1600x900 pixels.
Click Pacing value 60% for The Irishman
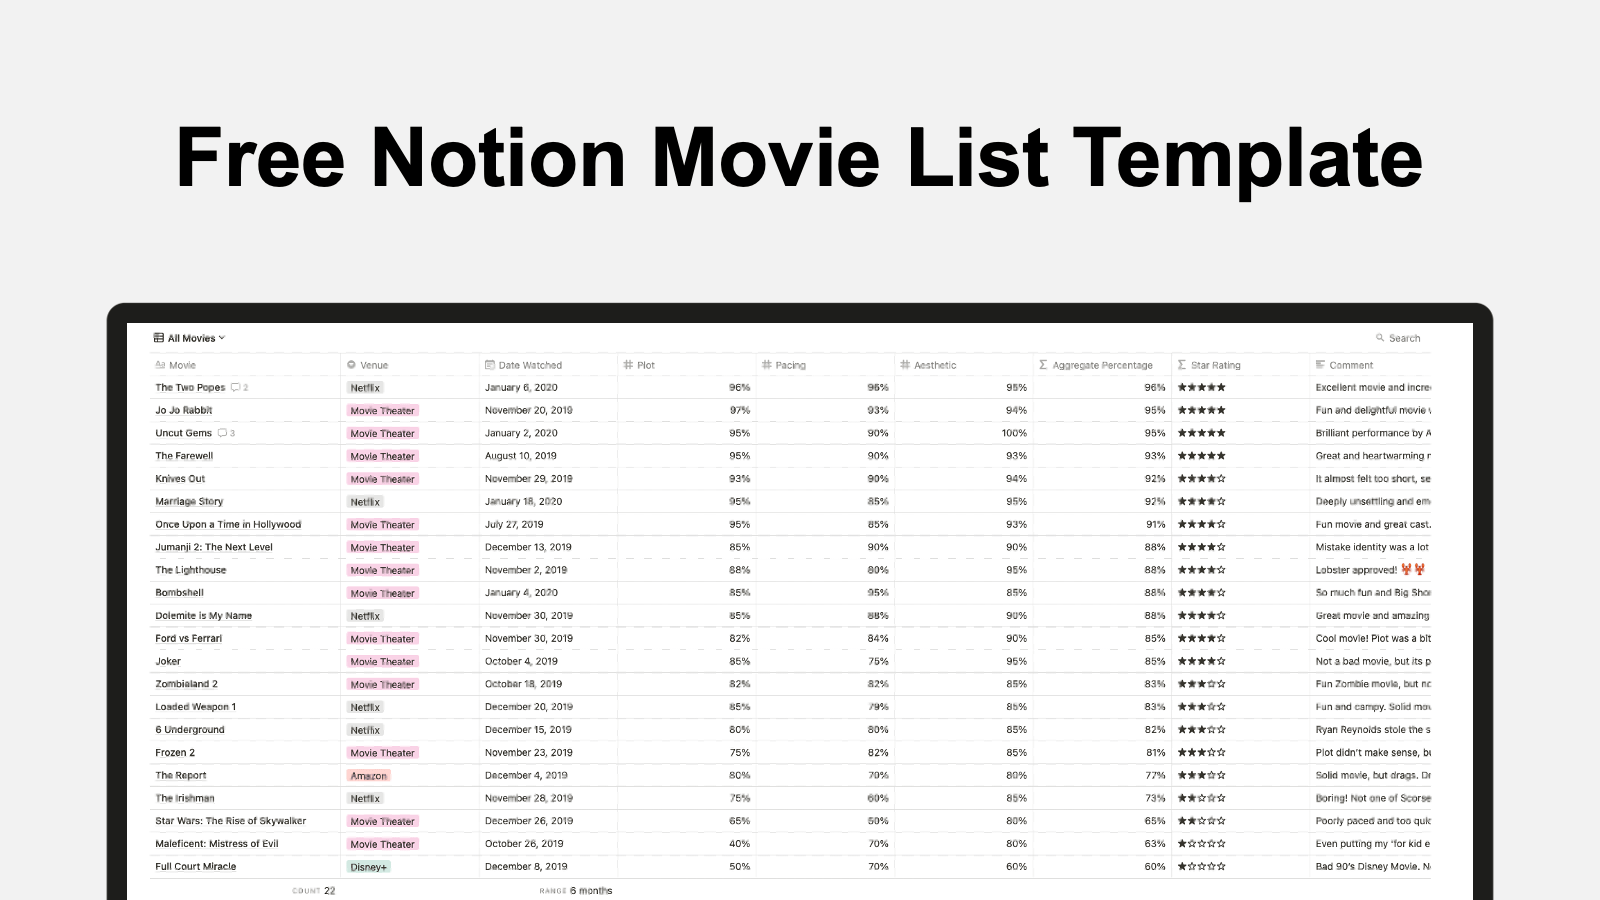[x=878, y=798]
